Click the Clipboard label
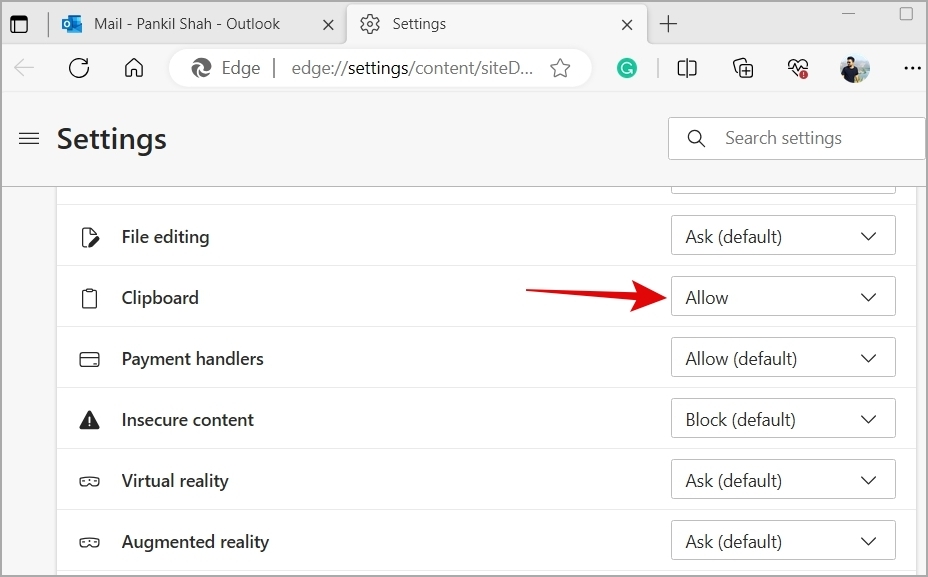 tap(160, 298)
